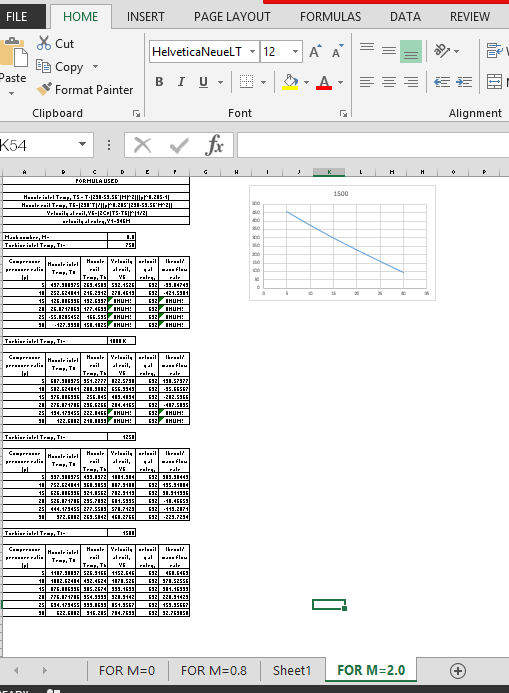Apply red font color A
Screen dimensions: 509x693
324,82
